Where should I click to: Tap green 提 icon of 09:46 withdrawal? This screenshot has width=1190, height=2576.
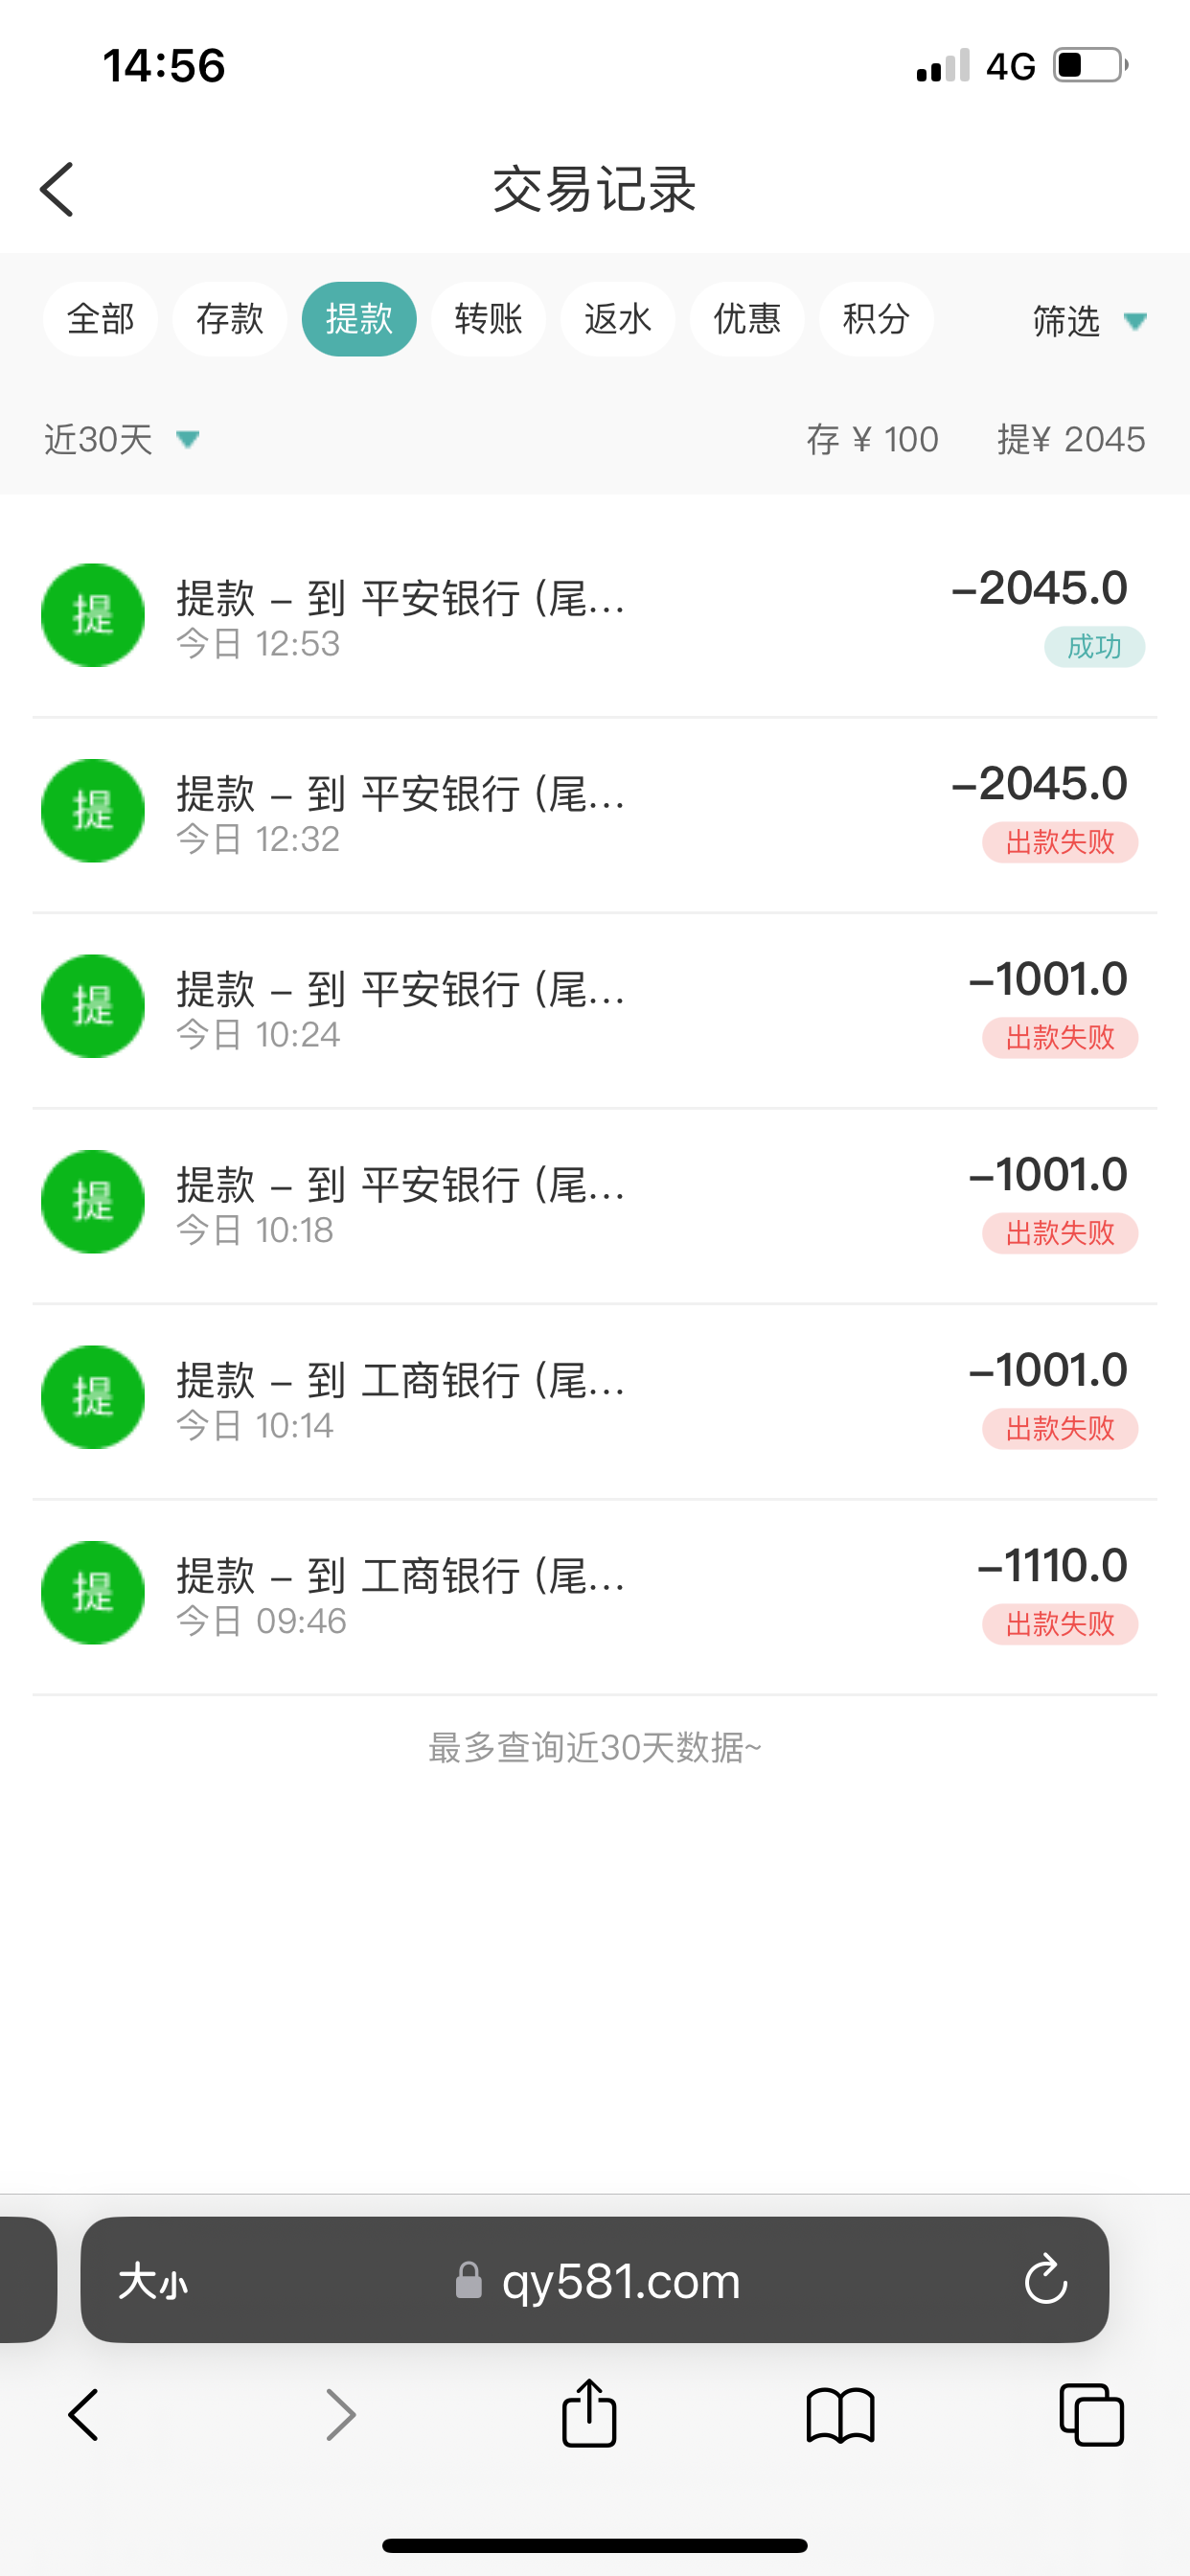point(93,1592)
